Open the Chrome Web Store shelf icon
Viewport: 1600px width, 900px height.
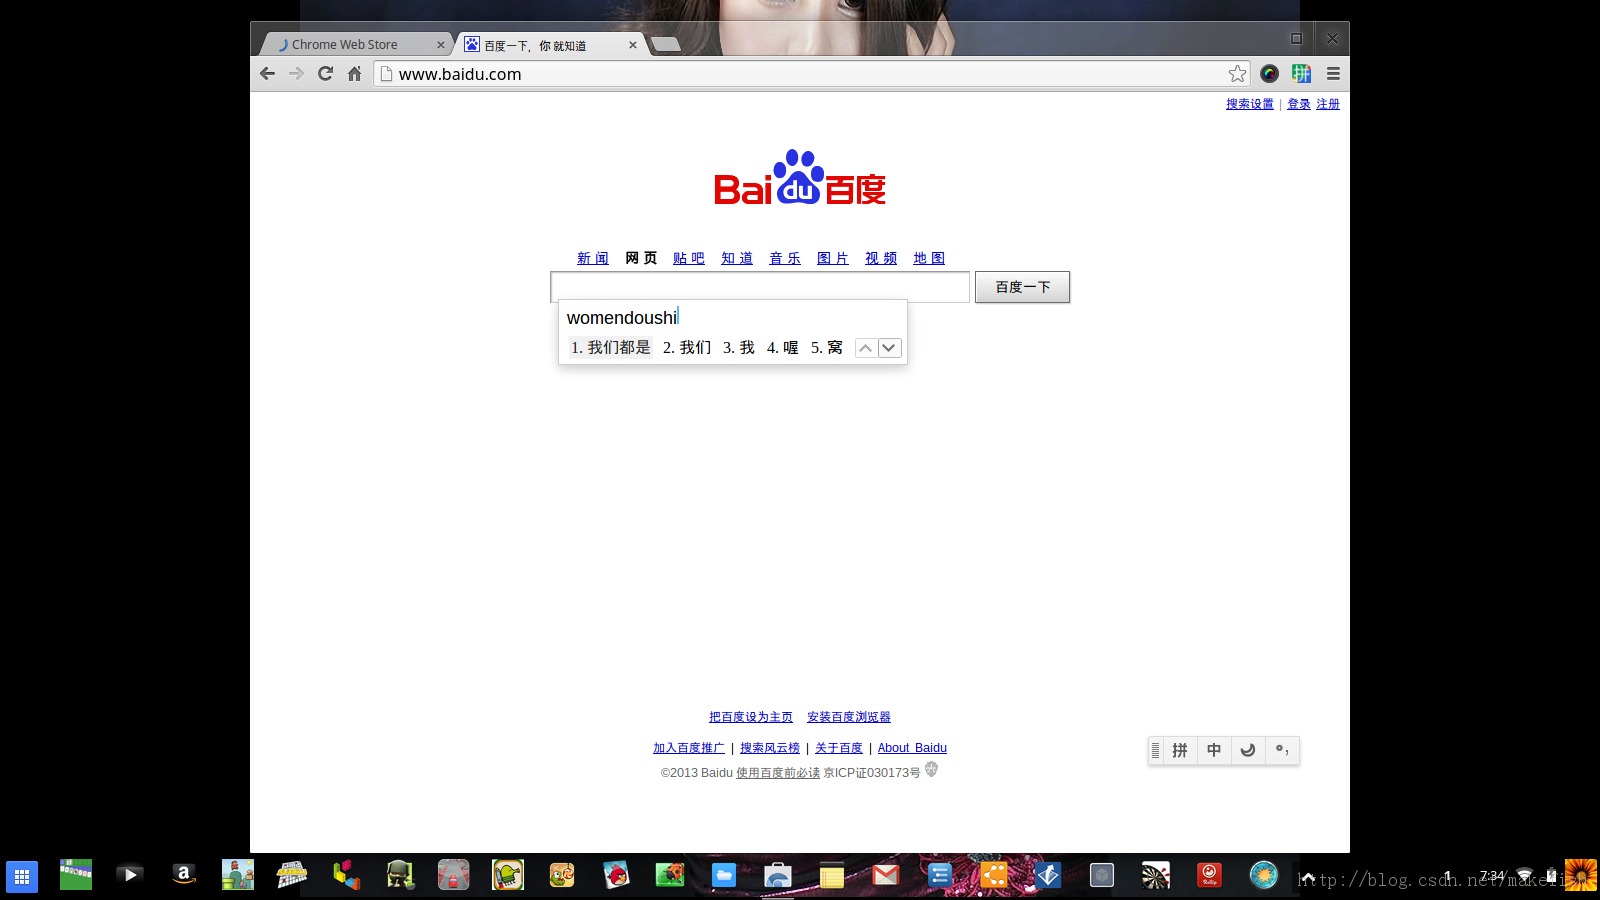[x=778, y=876]
